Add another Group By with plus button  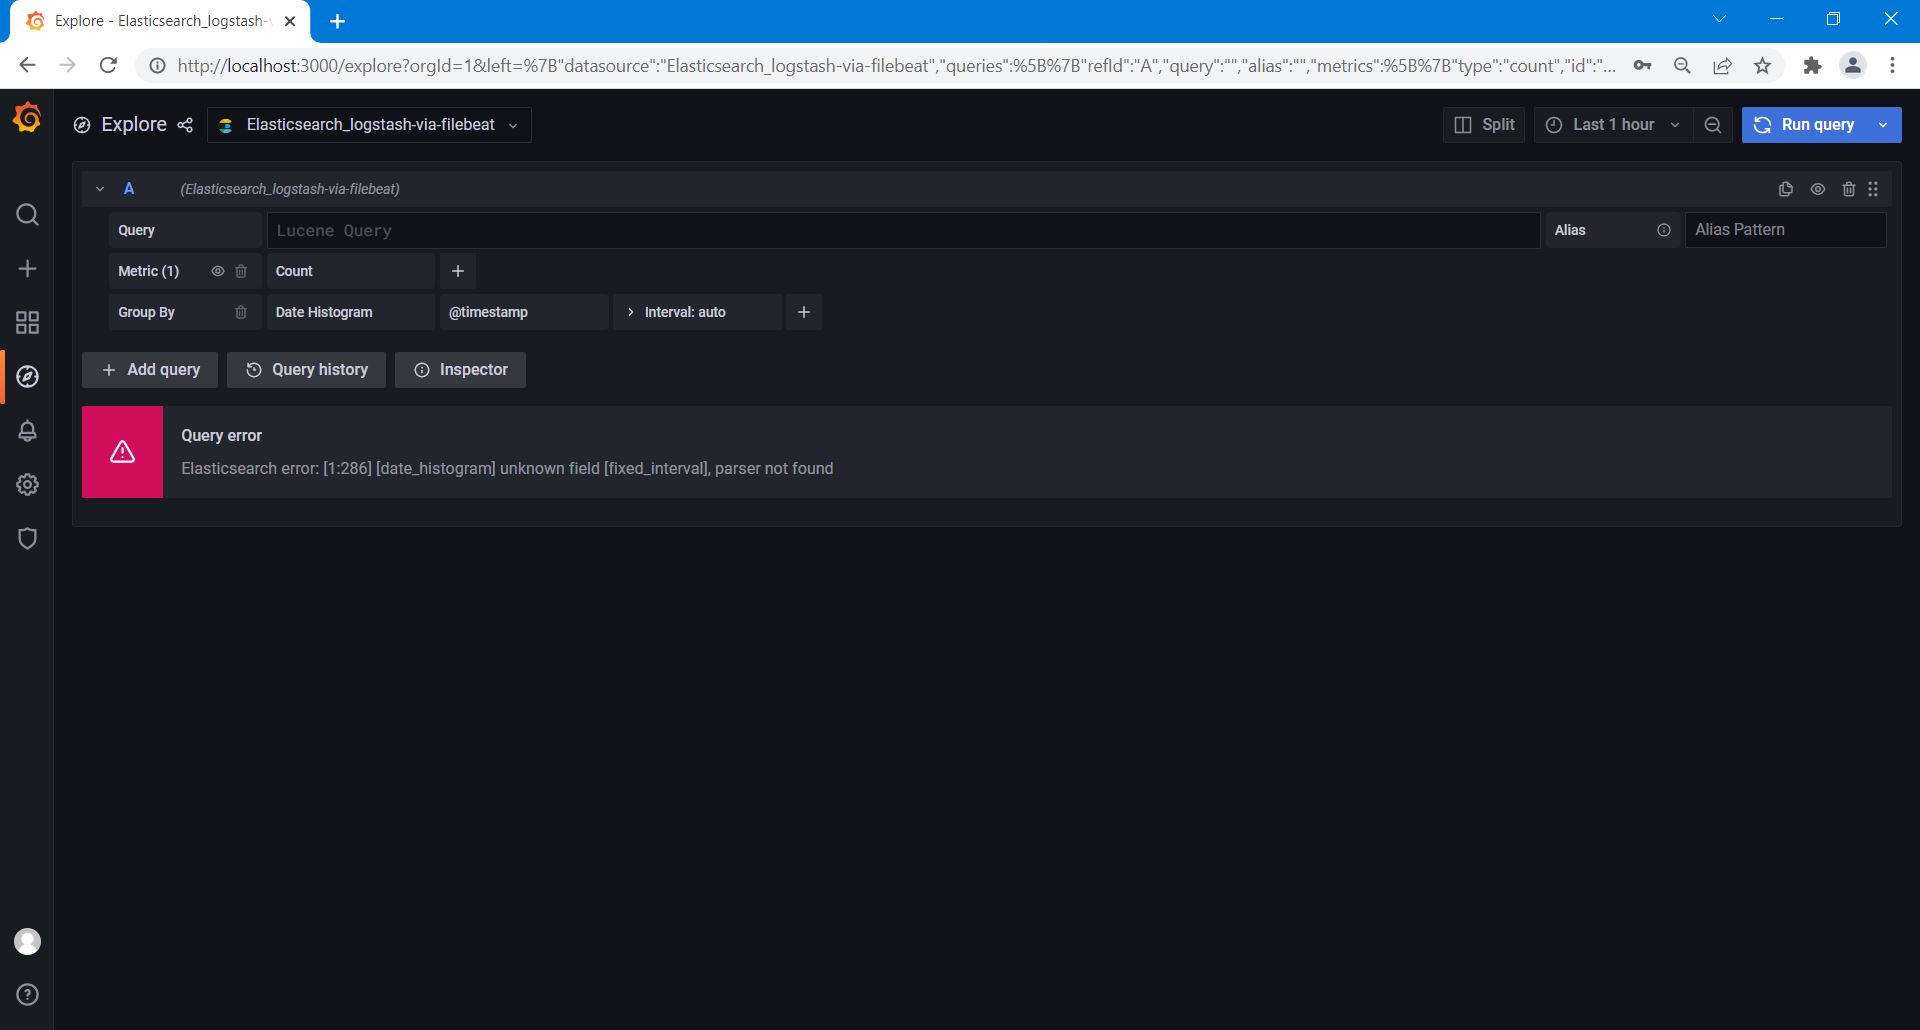[x=804, y=312]
